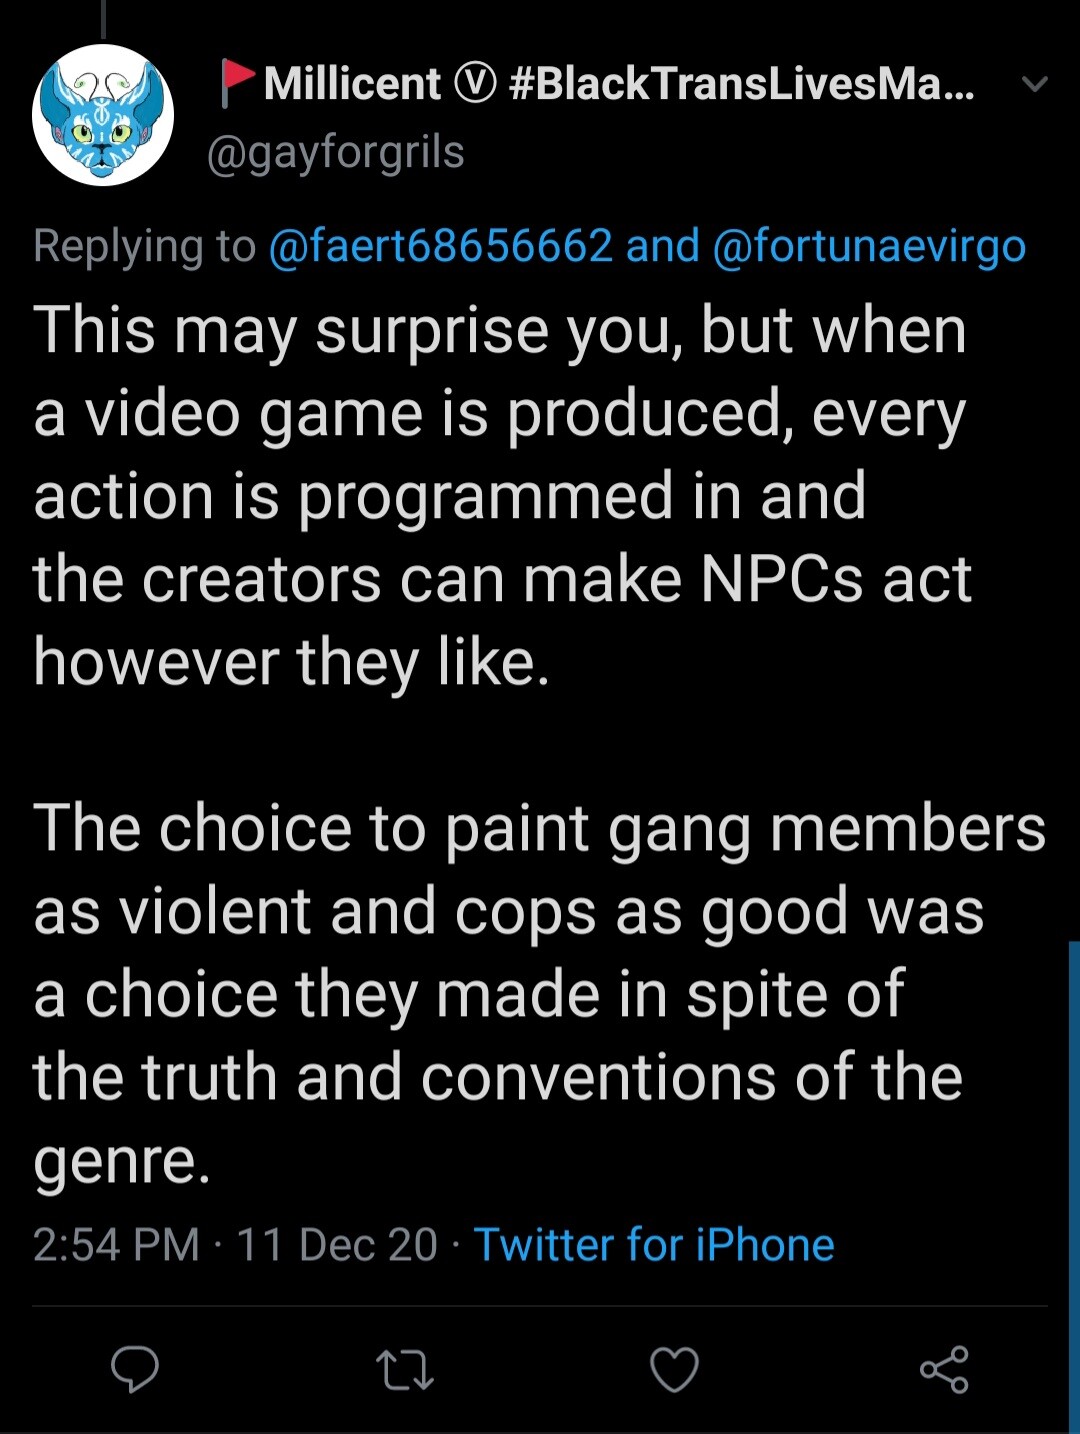
Task: Click the "The choice to paint gang members" paragraph
Action: pyautogui.click(x=520, y=993)
